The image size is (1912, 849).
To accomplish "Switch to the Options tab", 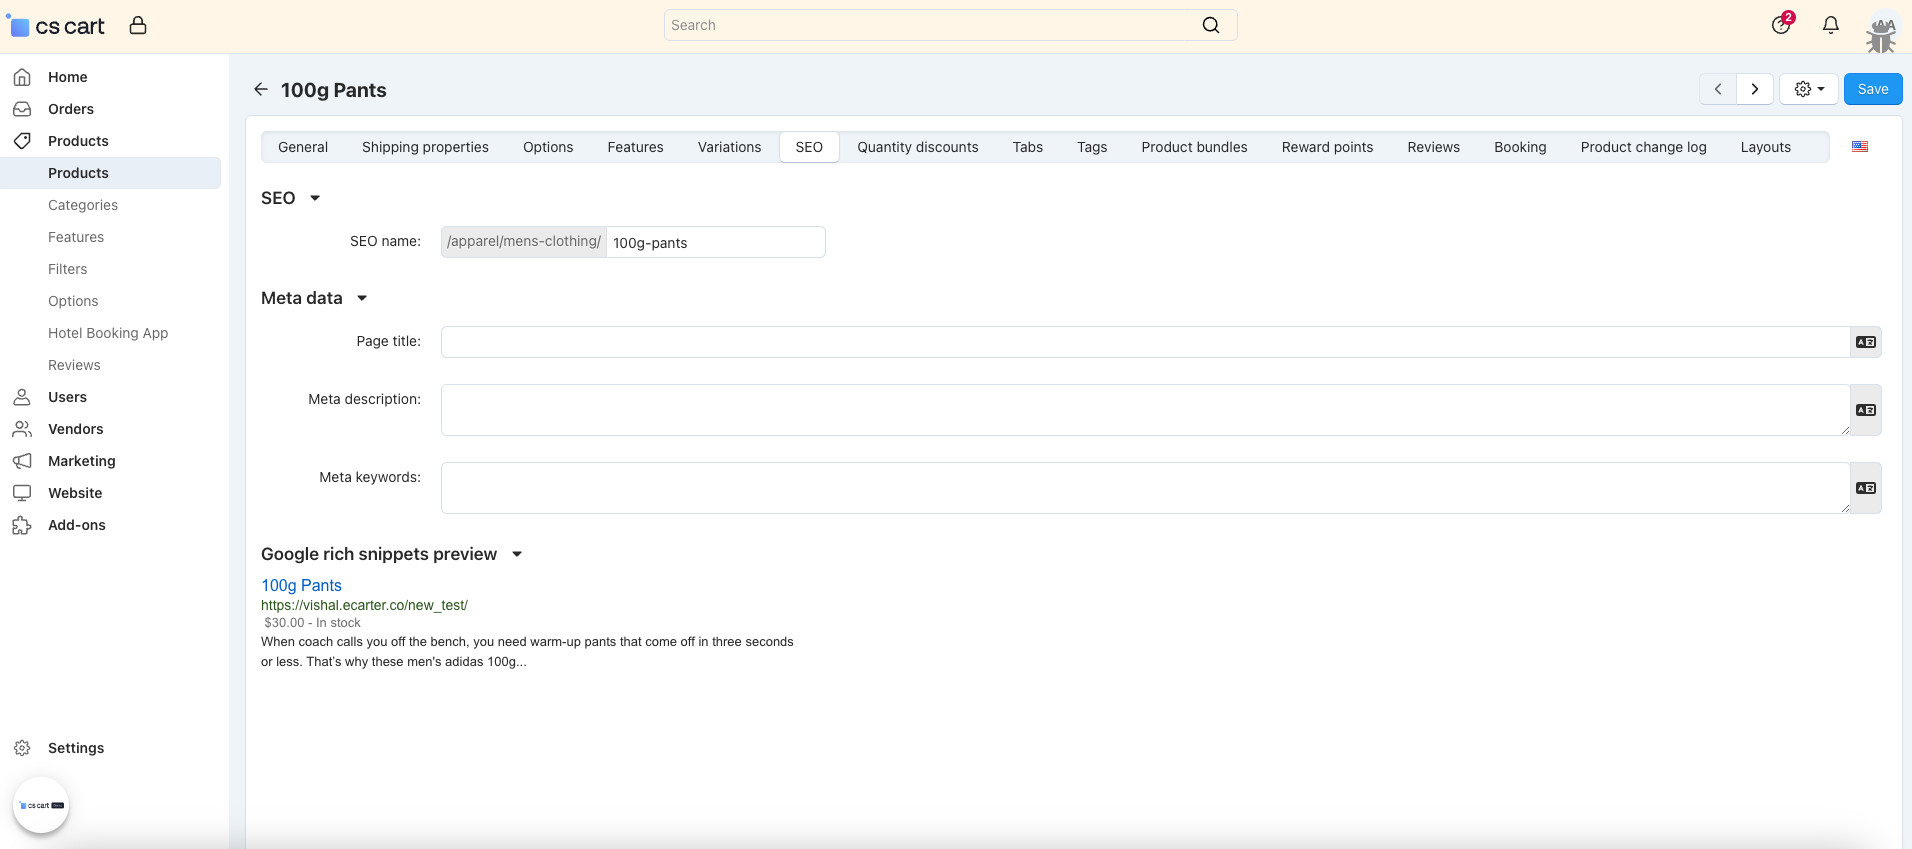I will coord(548,147).
